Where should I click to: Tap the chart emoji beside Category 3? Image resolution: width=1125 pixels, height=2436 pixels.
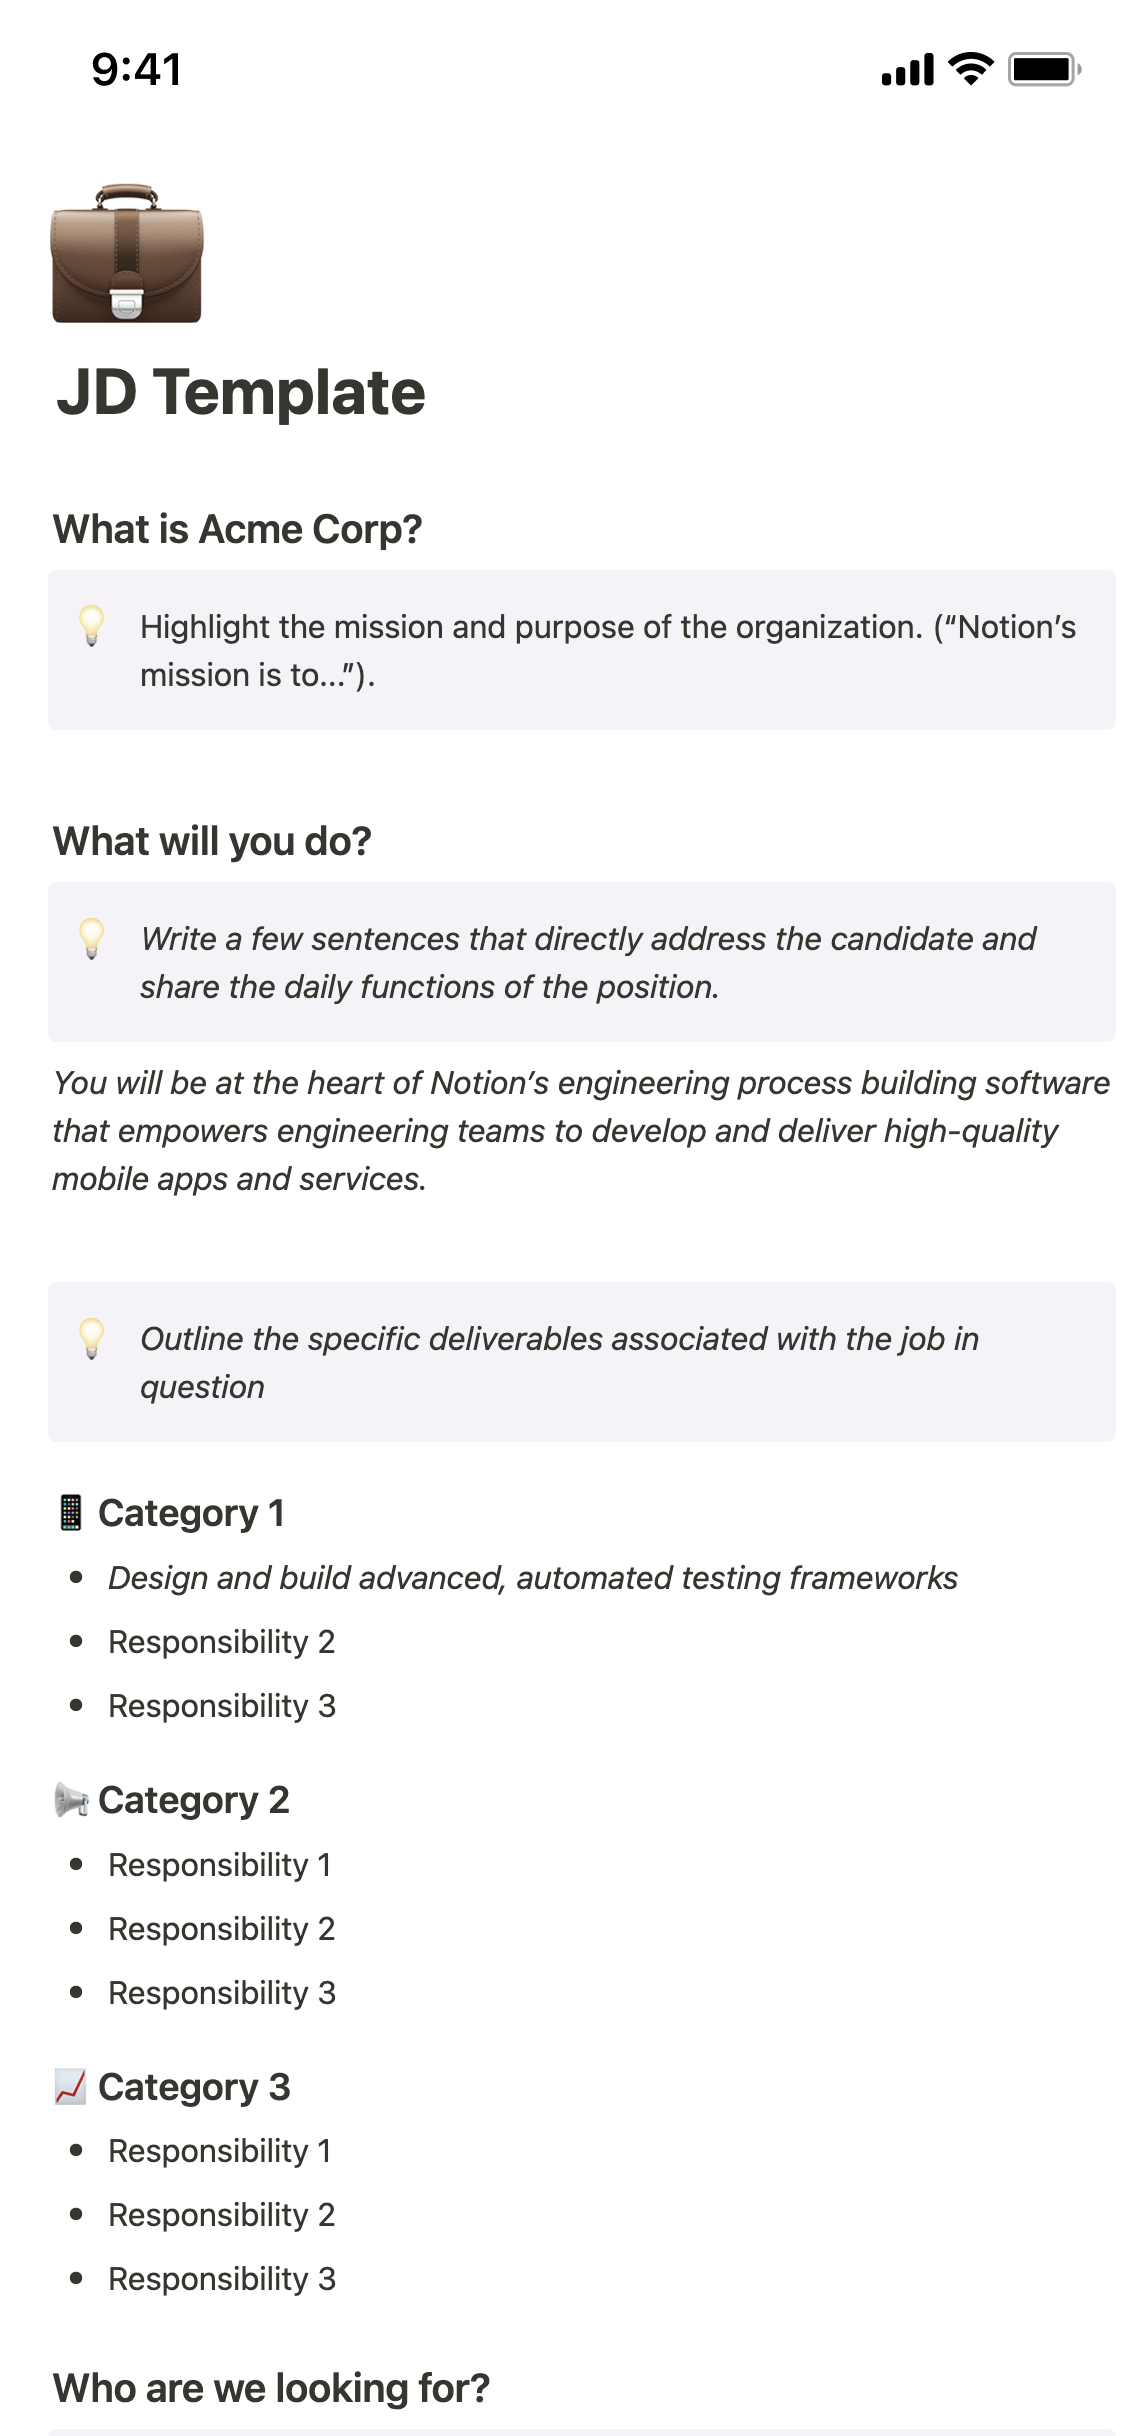coord(70,2087)
